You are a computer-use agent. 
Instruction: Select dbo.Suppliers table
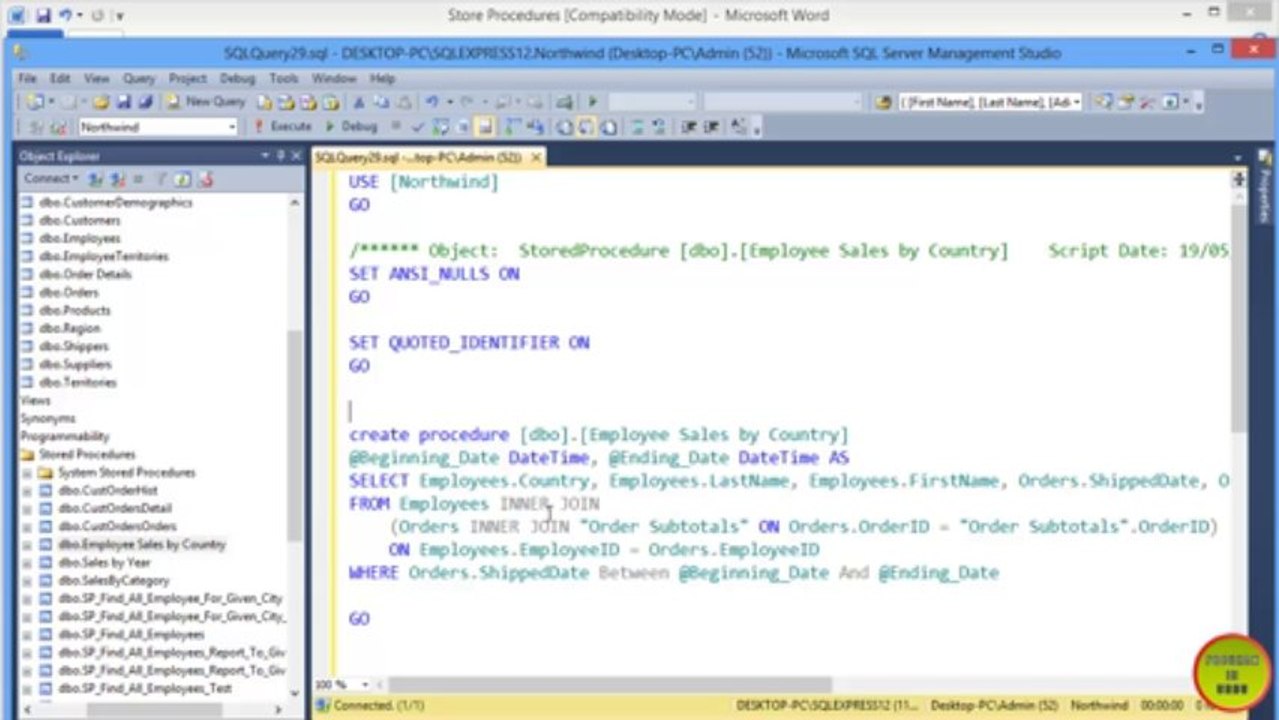pos(75,364)
